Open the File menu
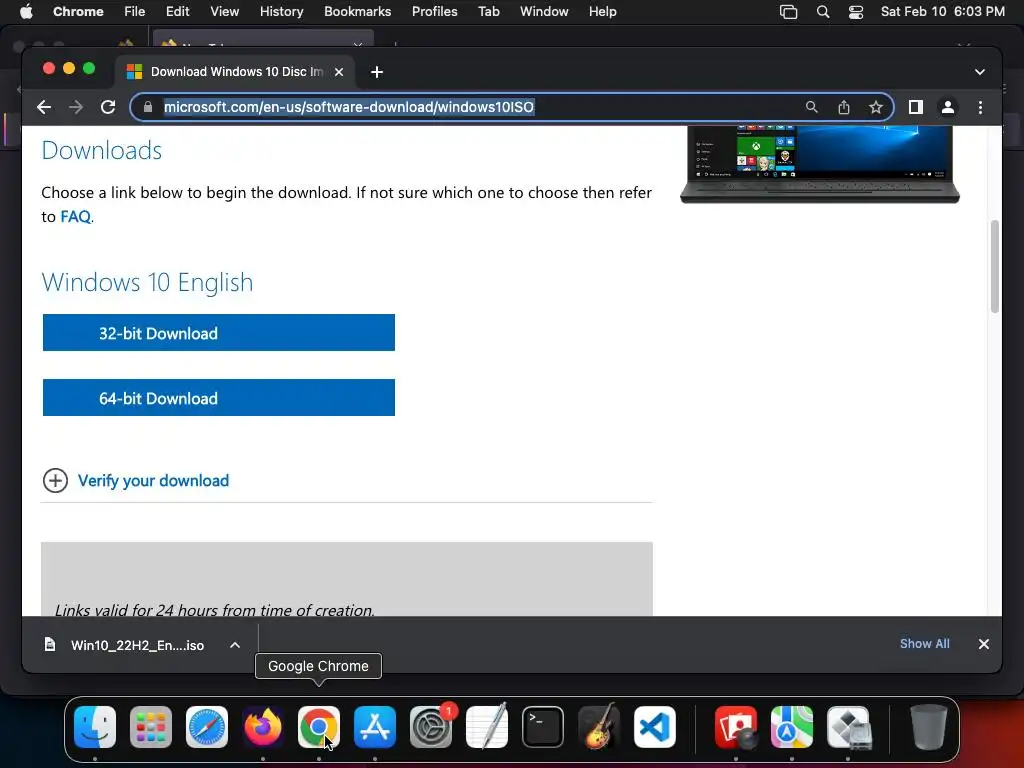This screenshot has width=1024, height=768. point(135,12)
